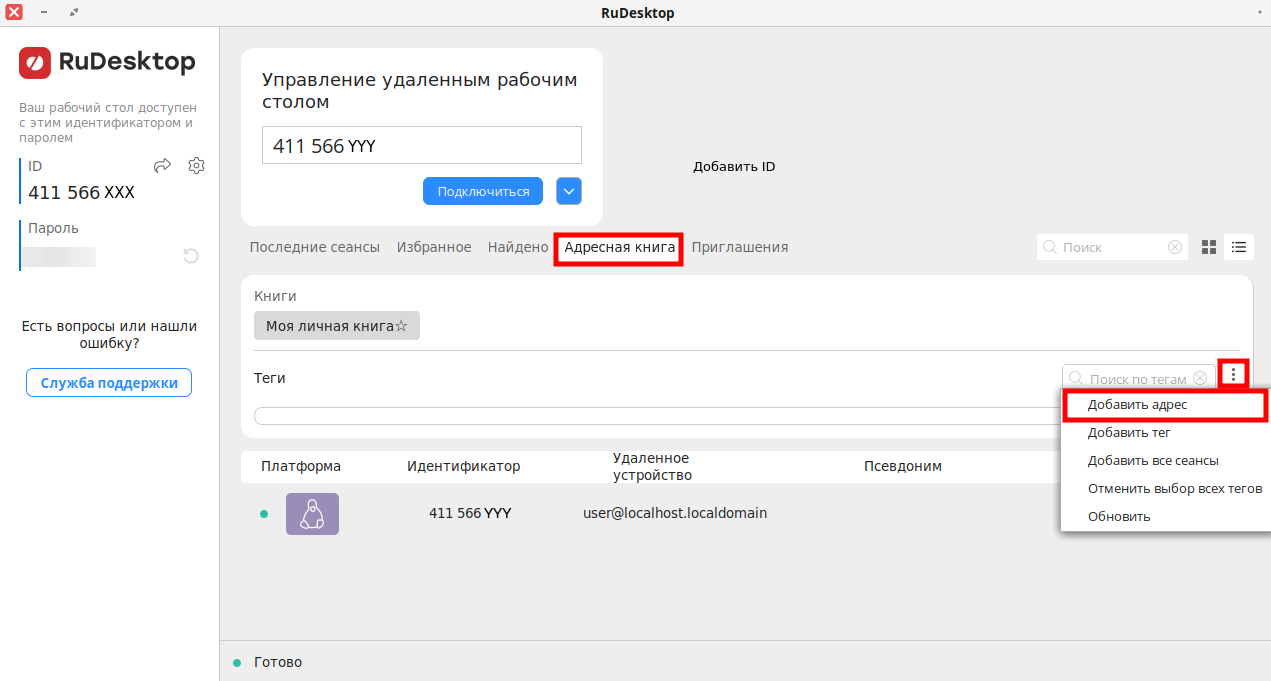Click the local ID 411 566 XXX
The height and width of the screenshot is (681, 1271).
coord(81,193)
